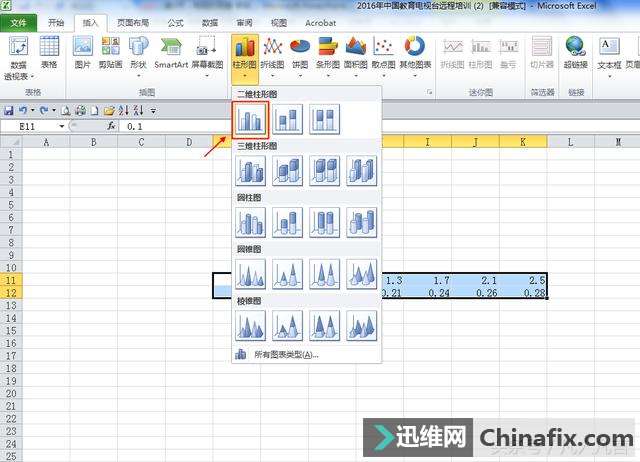Switch to the Review tab
The image size is (640, 462).
pyautogui.click(x=244, y=23)
